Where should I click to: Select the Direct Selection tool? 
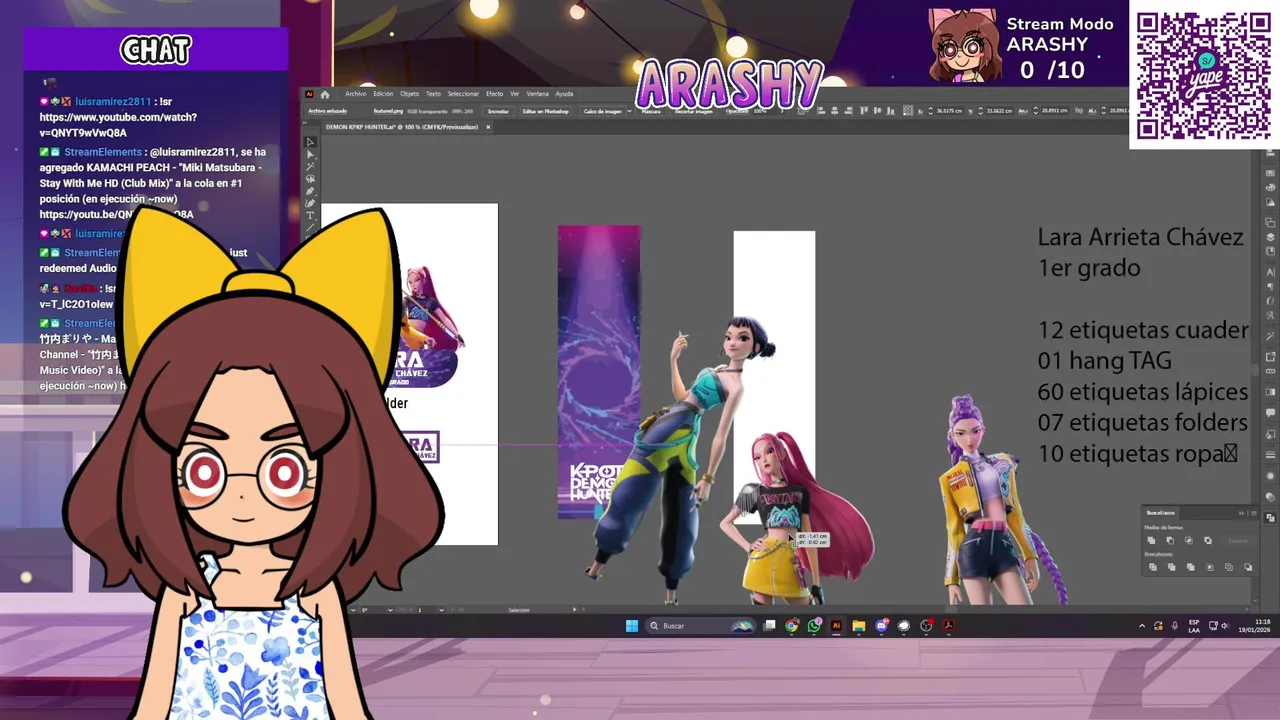(x=310, y=154)
